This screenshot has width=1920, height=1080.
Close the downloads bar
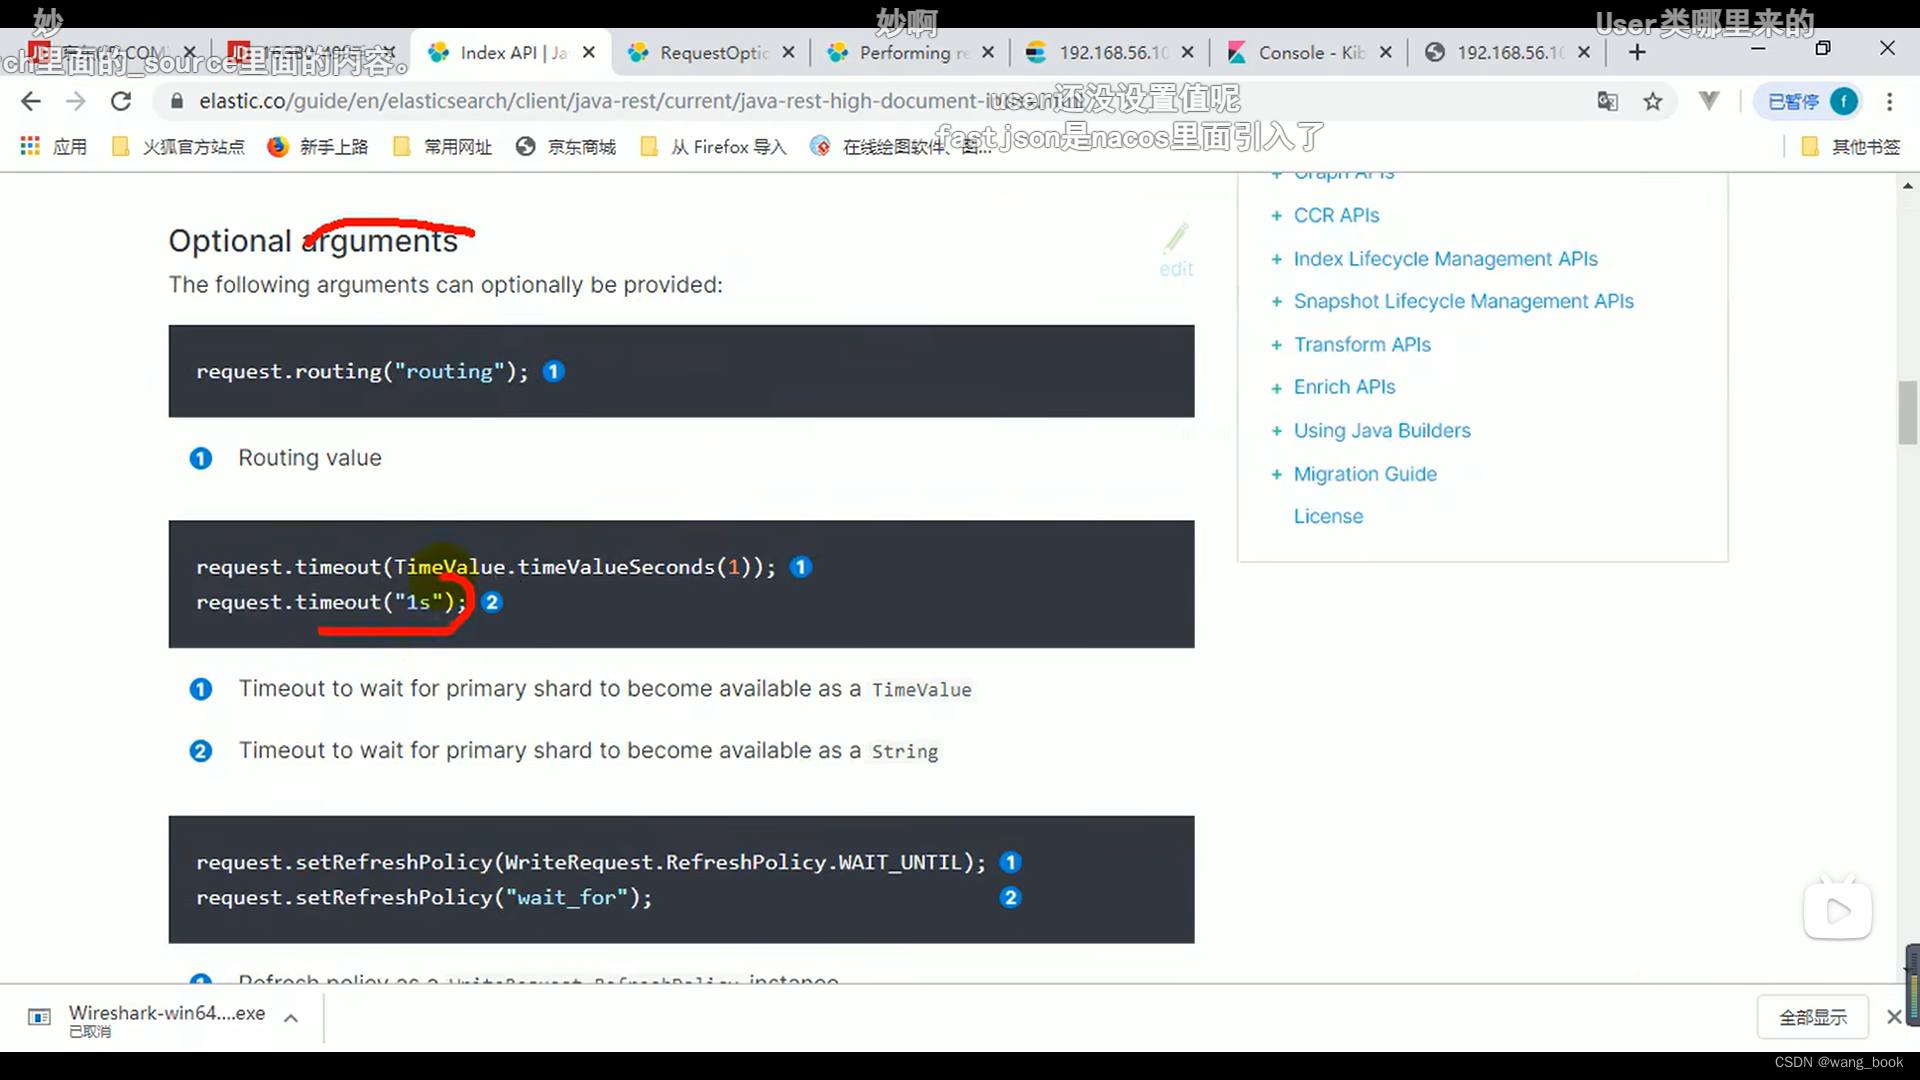coord(1894,1017)
